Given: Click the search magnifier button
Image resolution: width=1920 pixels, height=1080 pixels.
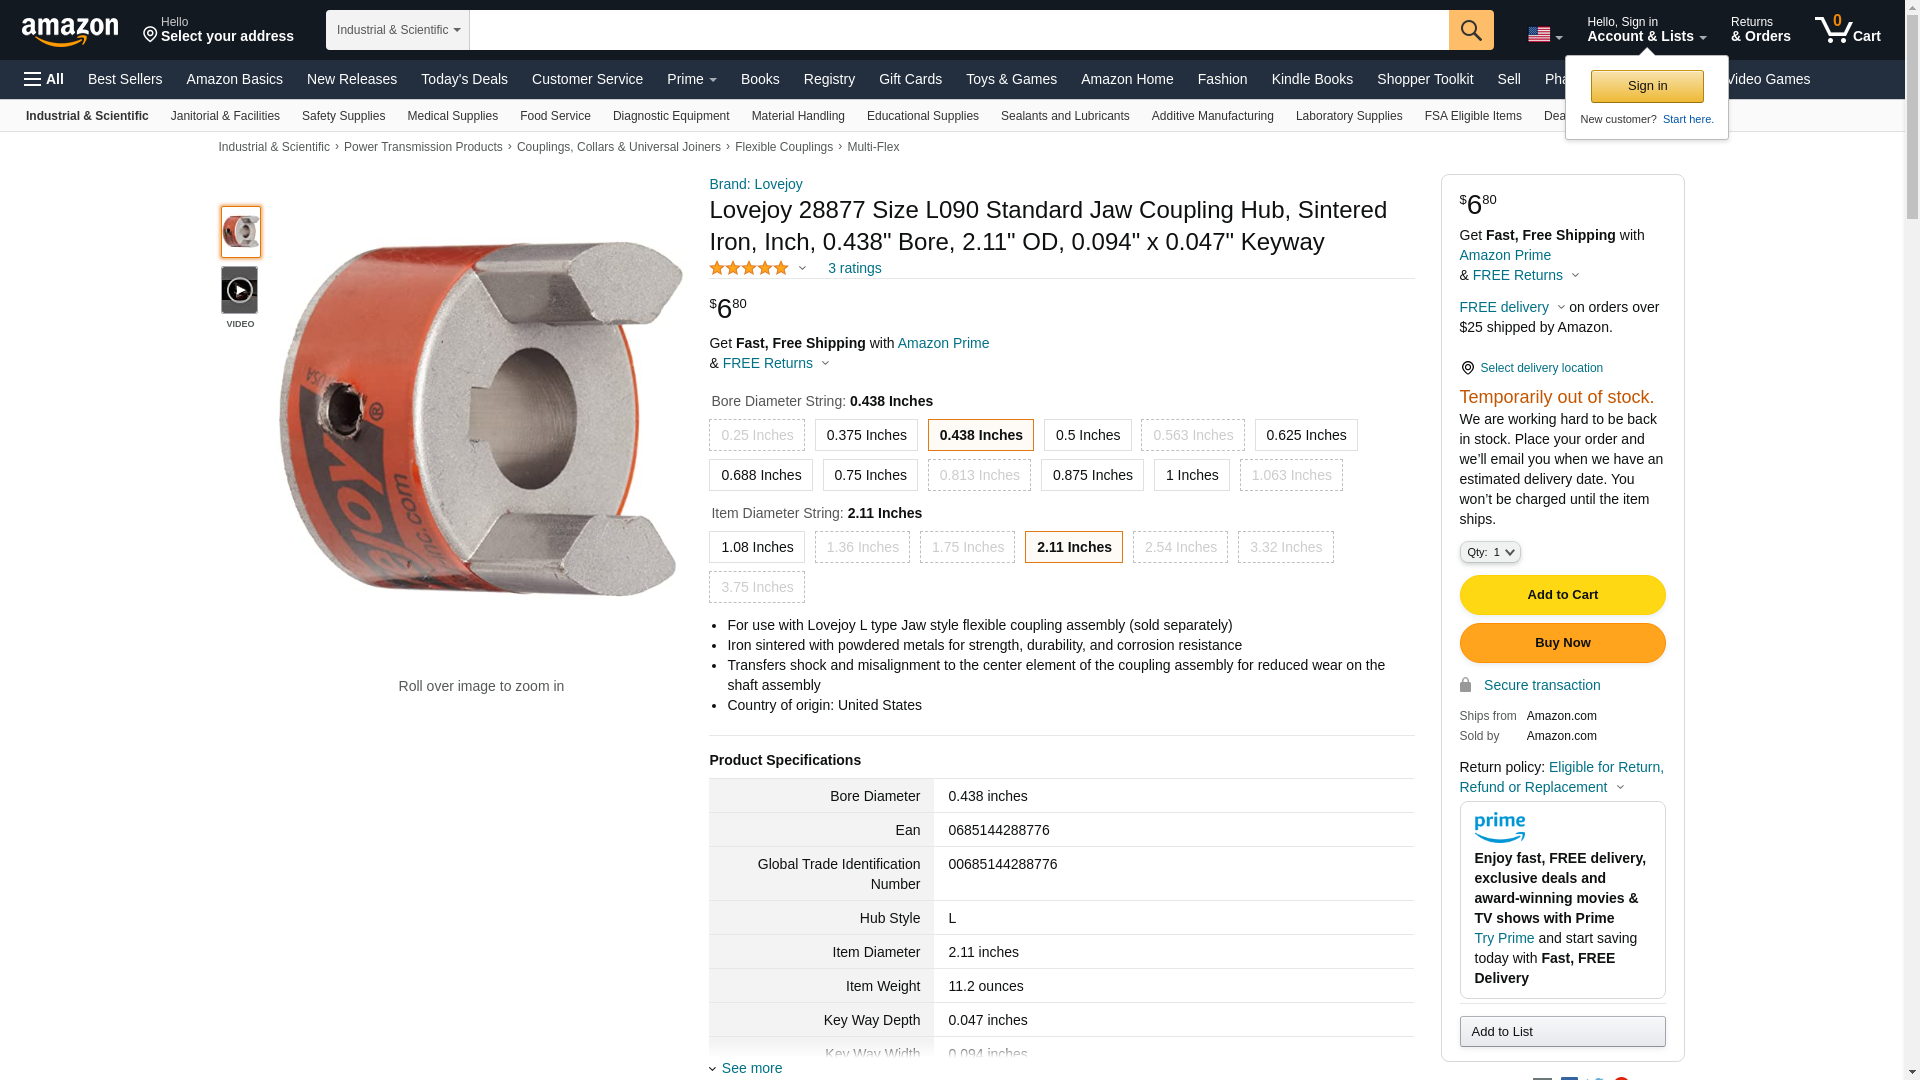Looking at the screenshot, I should point(1470,30).
